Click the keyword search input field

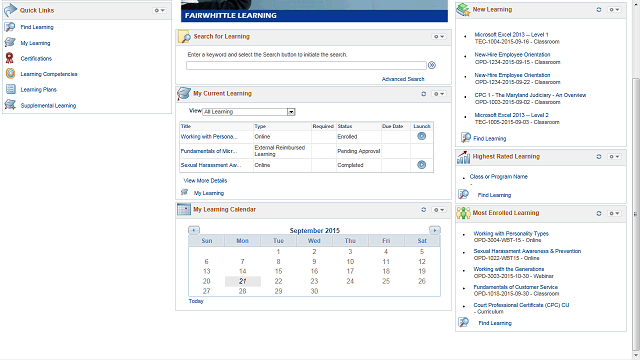(x=307, y=65)
